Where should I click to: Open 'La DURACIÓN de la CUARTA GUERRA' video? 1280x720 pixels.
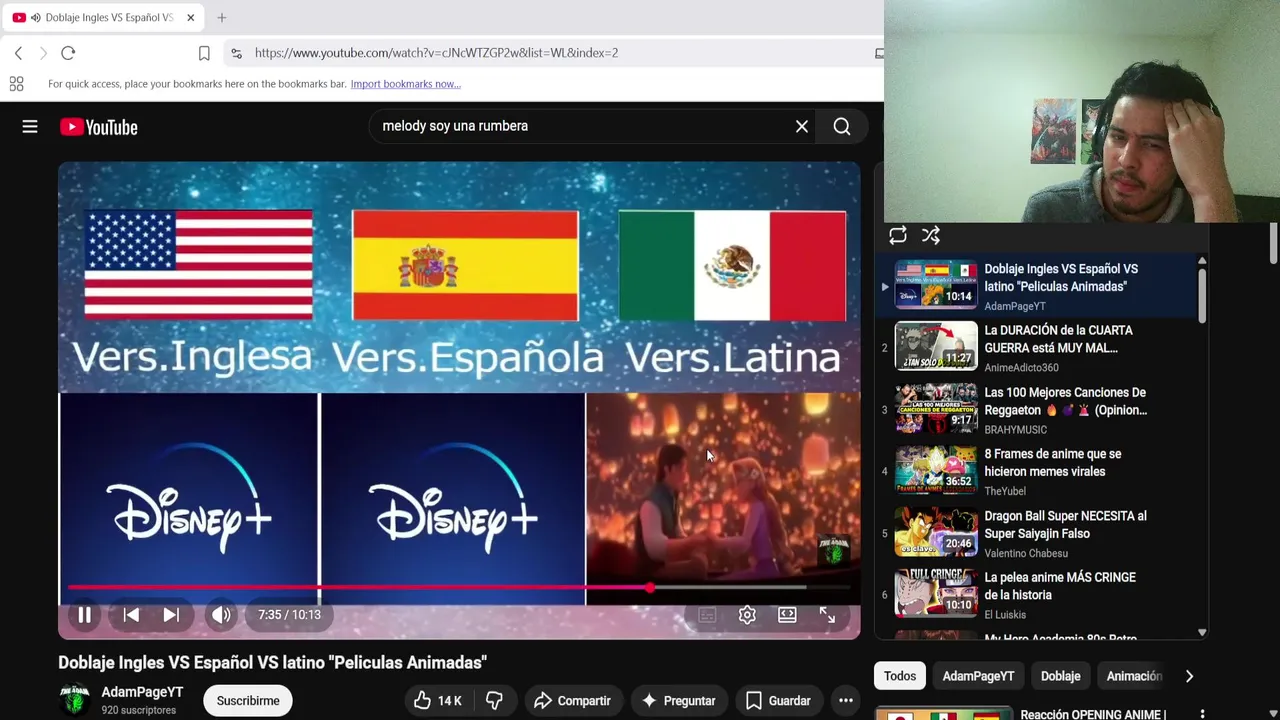tap(1036, 347)
